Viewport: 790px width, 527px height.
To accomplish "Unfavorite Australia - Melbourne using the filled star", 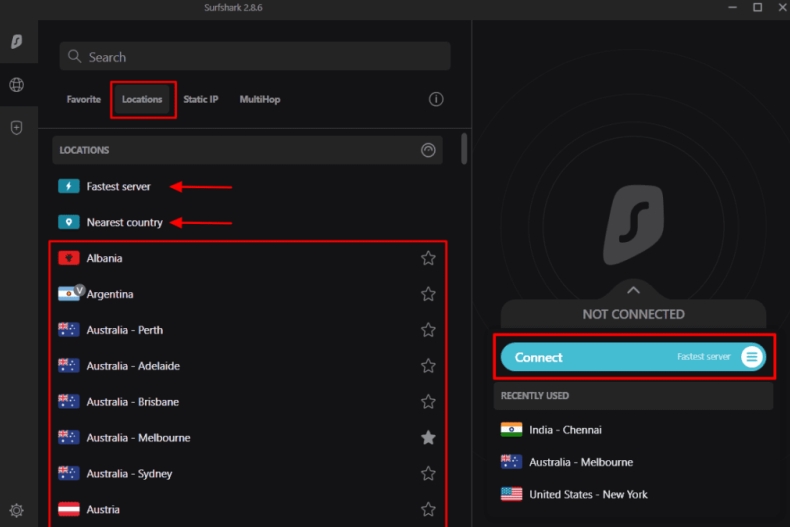I will [428, 438].
